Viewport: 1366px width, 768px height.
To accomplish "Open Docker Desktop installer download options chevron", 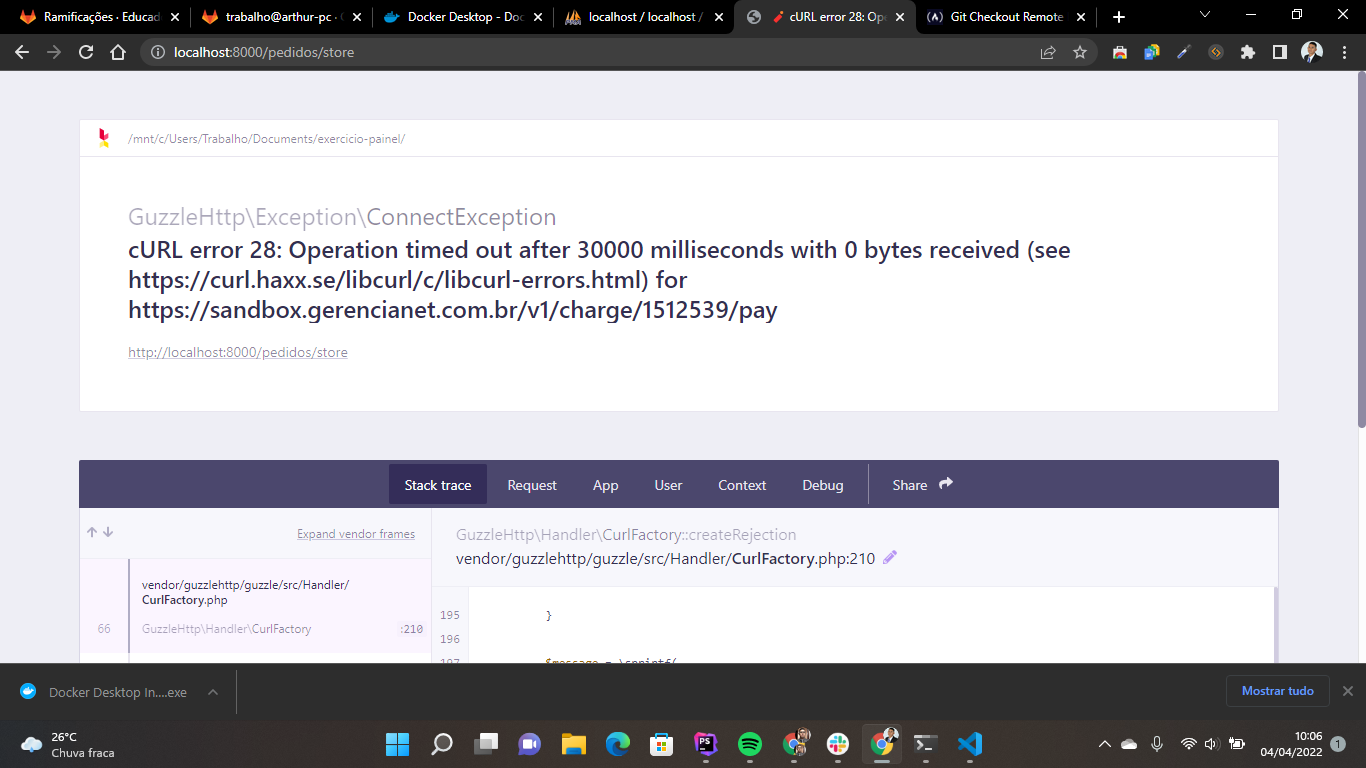I will tap(212, 692).
